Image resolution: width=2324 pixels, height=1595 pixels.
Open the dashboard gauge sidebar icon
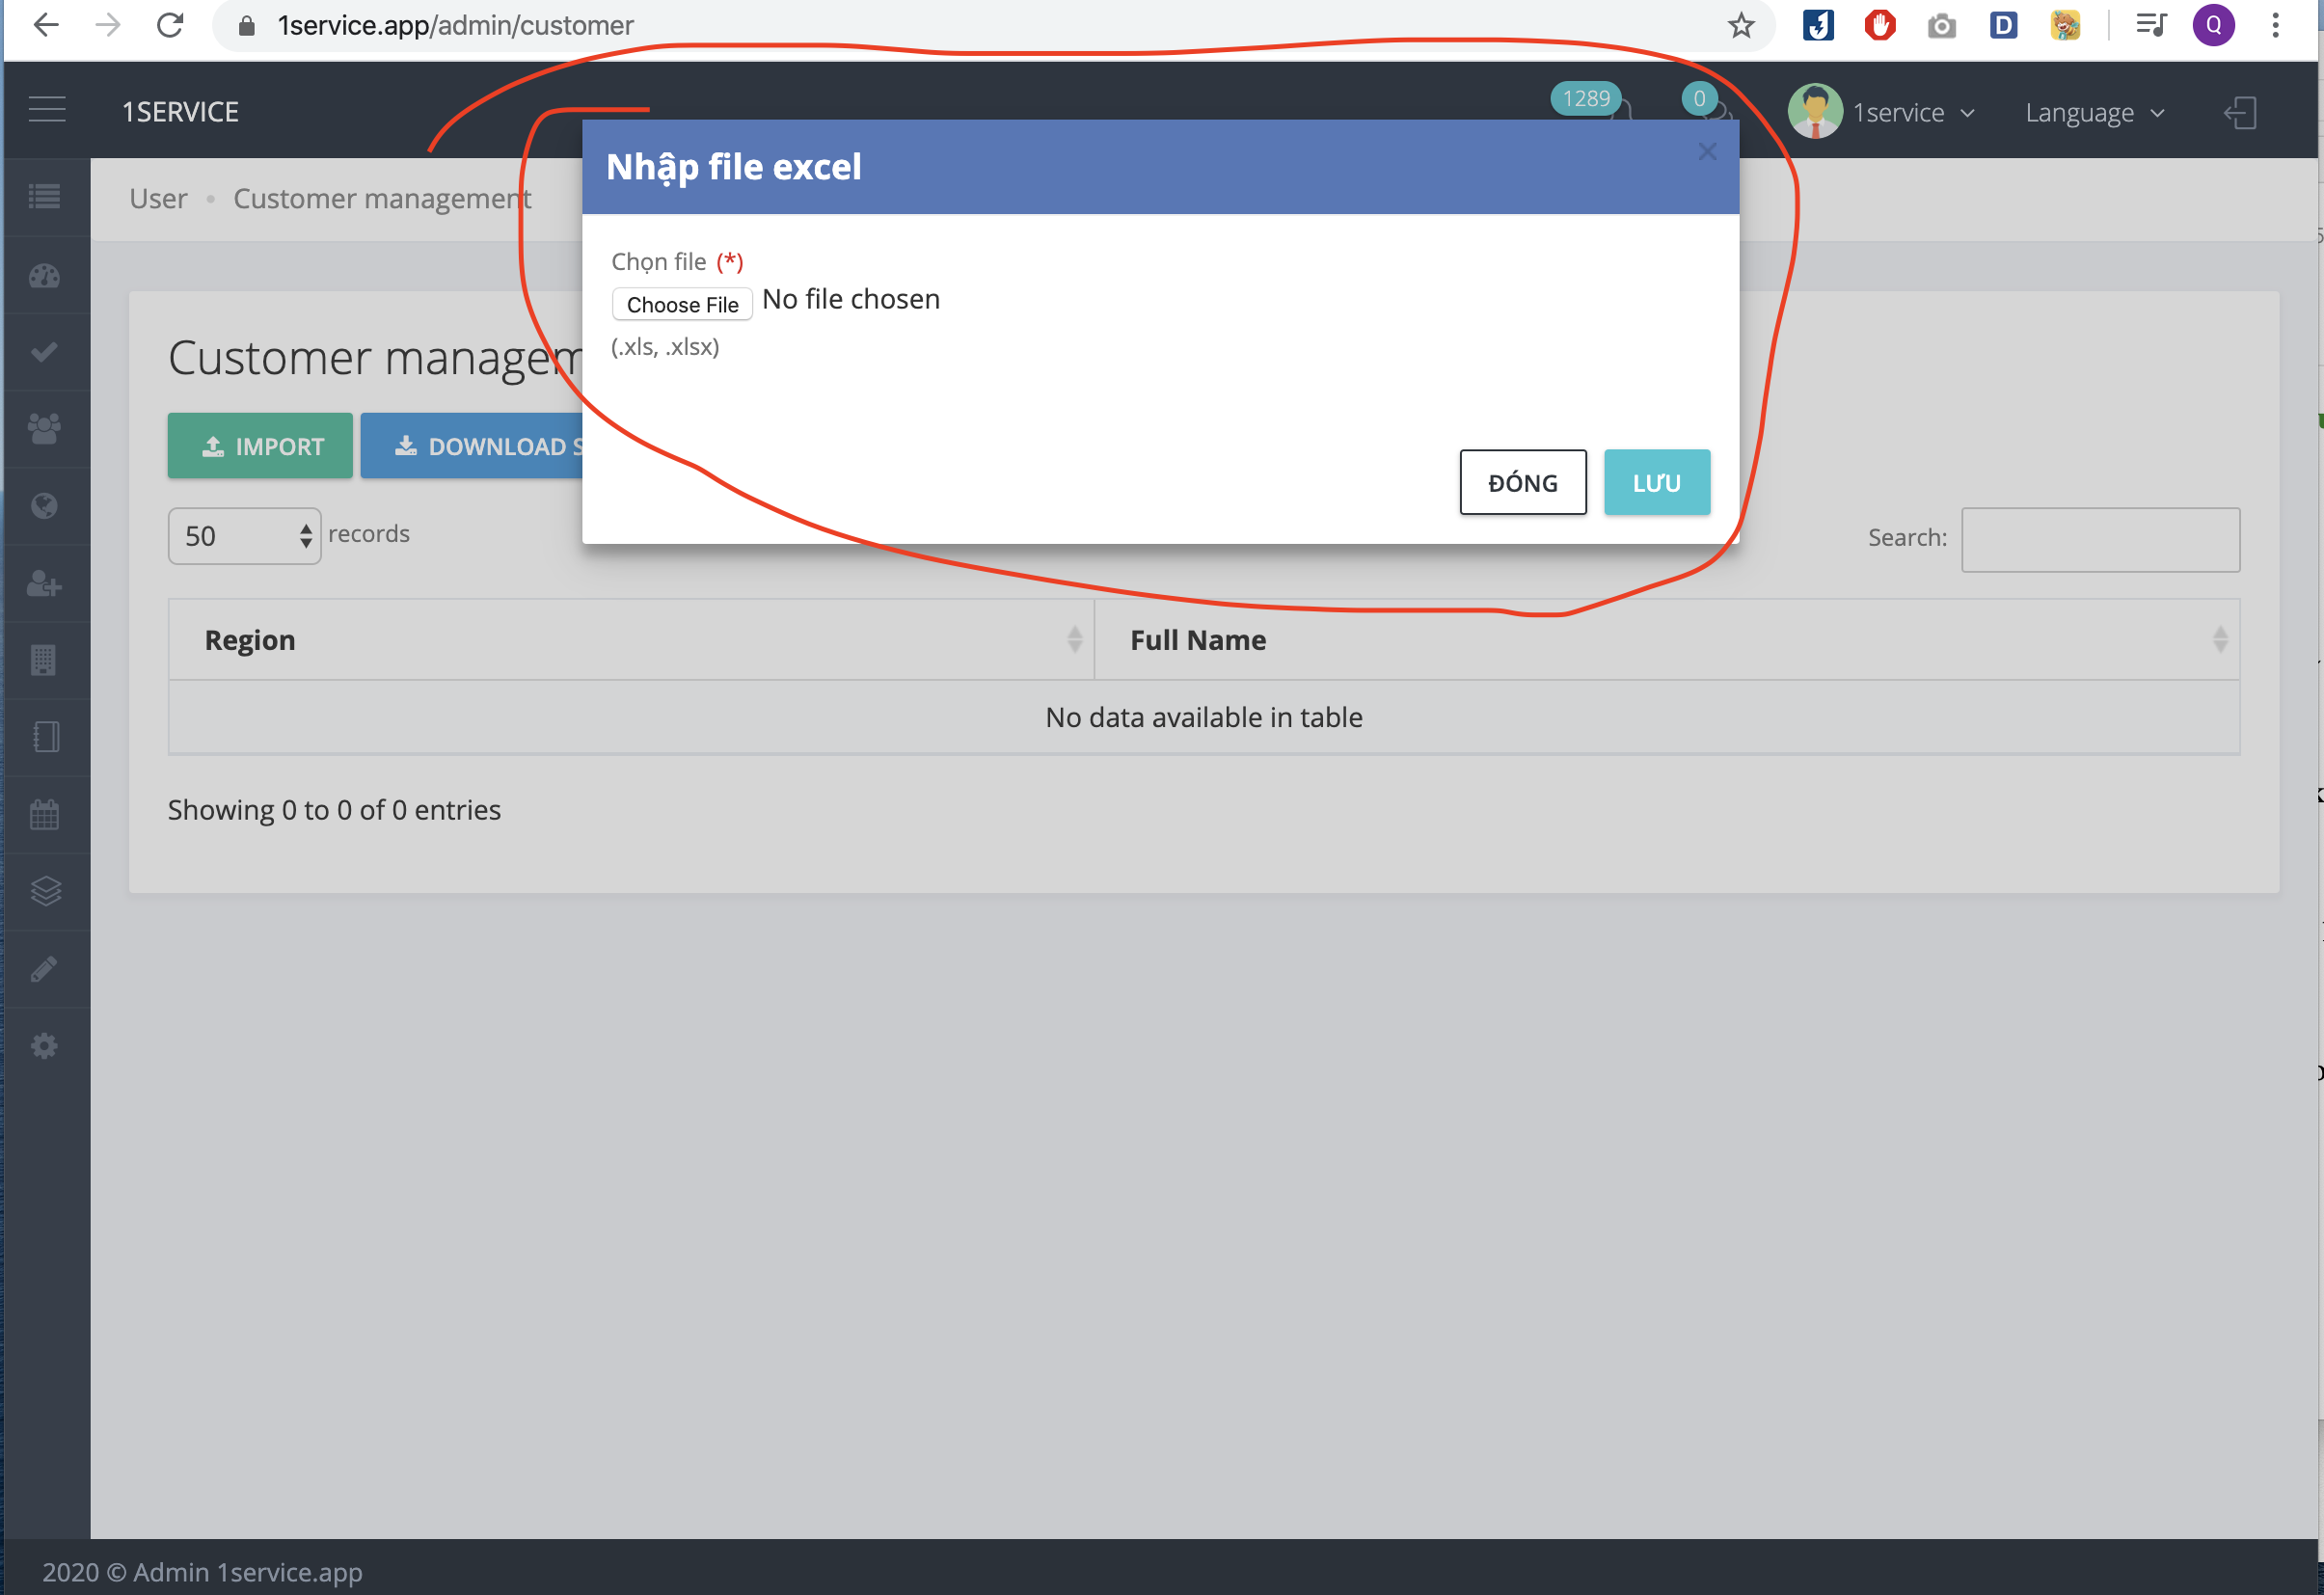pyautogui.click(x=44, y=276)
